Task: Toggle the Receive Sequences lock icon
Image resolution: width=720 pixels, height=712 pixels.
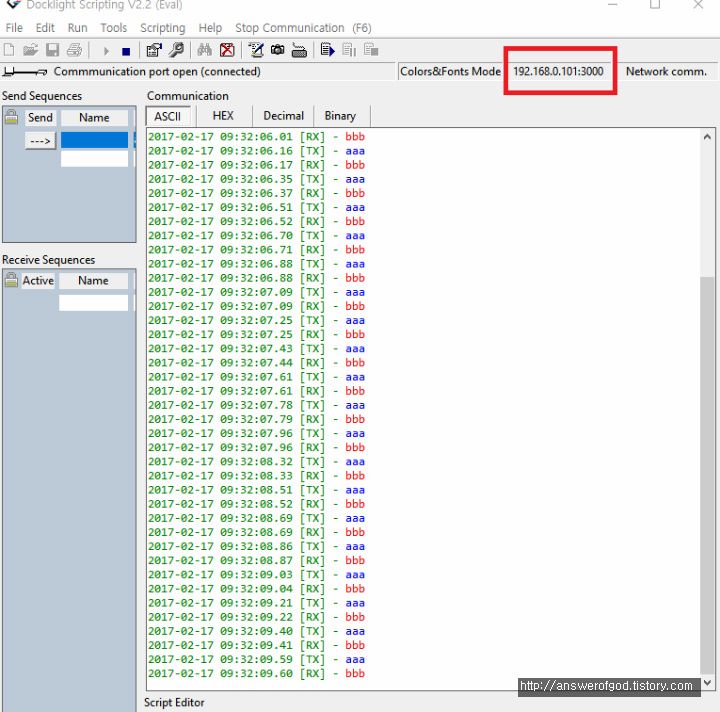Action: (x=11, y=280)
